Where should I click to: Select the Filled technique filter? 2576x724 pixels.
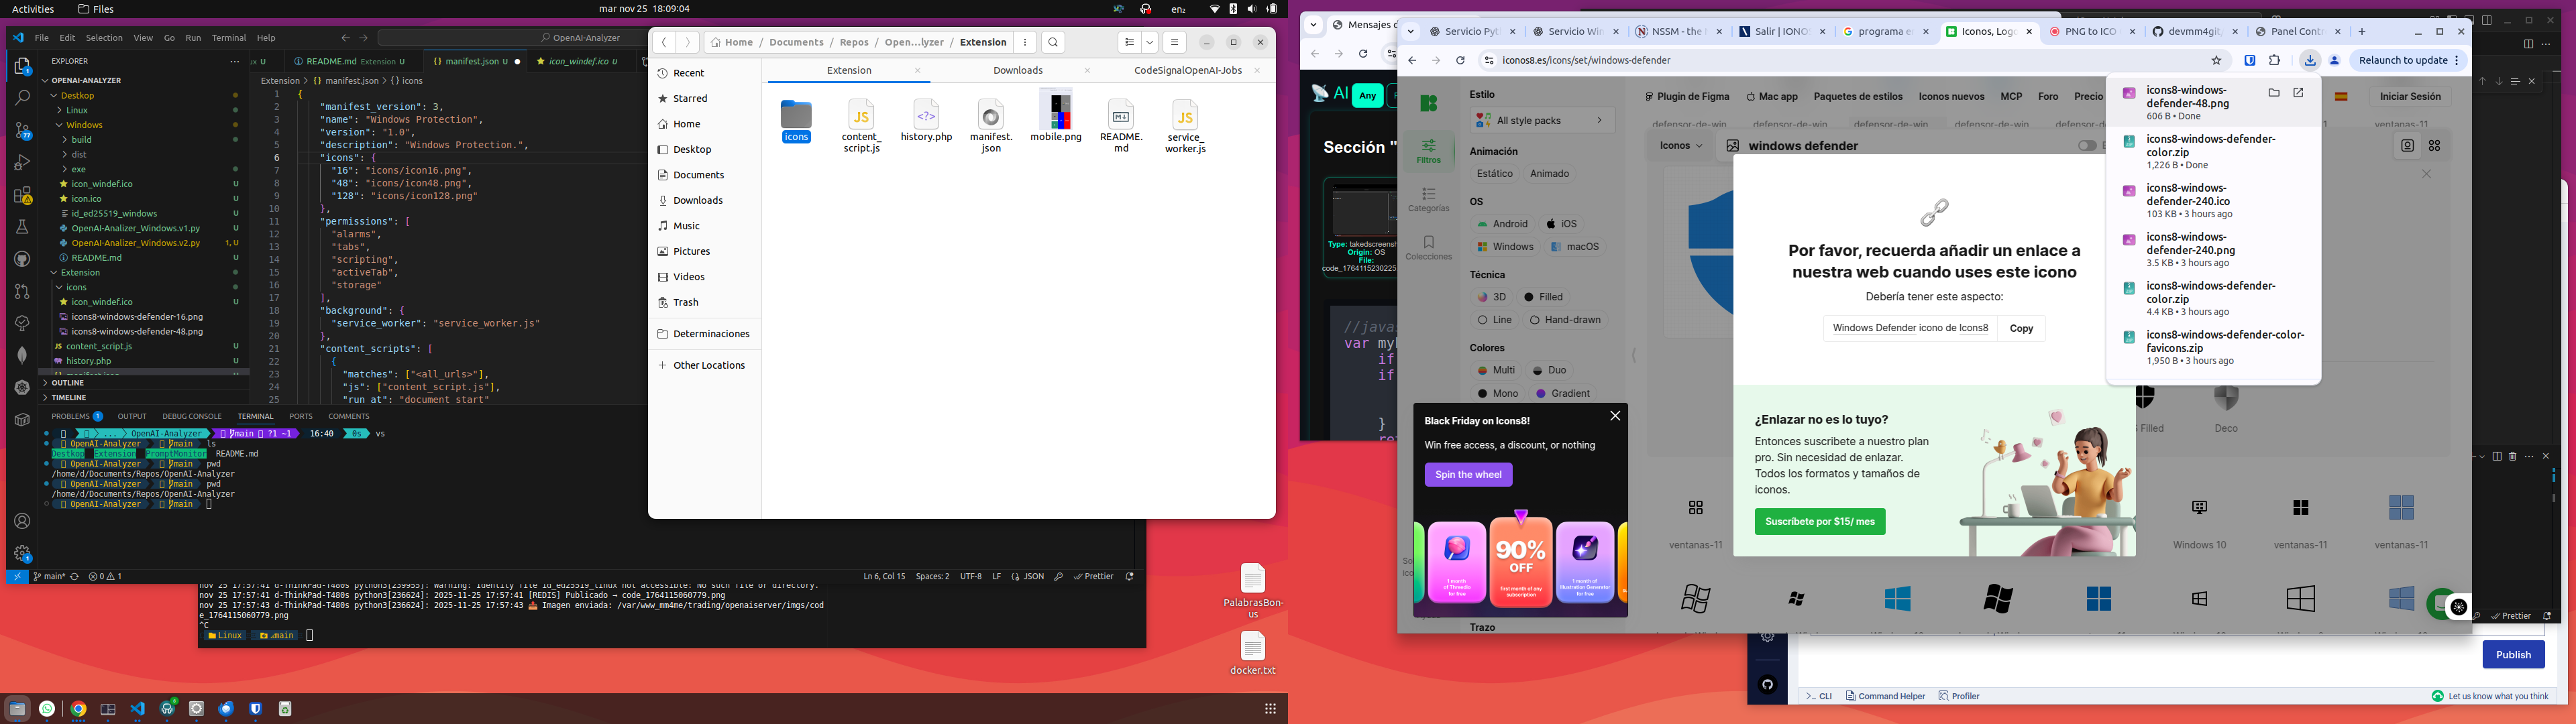tap(1544, 297)
